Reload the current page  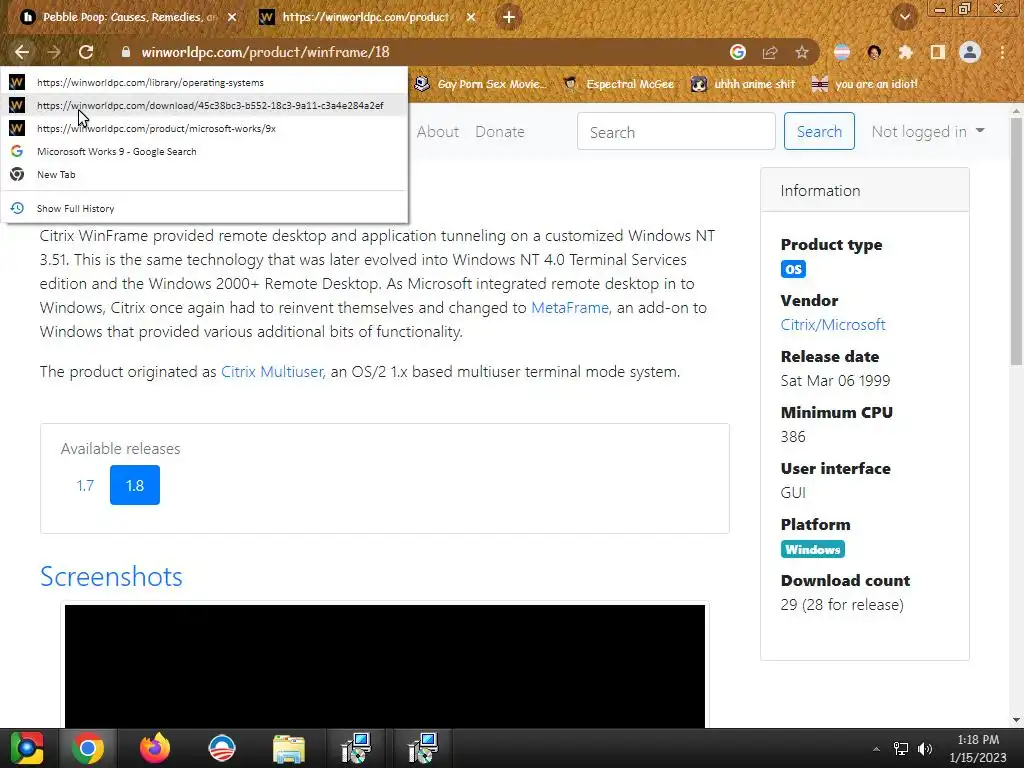86,52
